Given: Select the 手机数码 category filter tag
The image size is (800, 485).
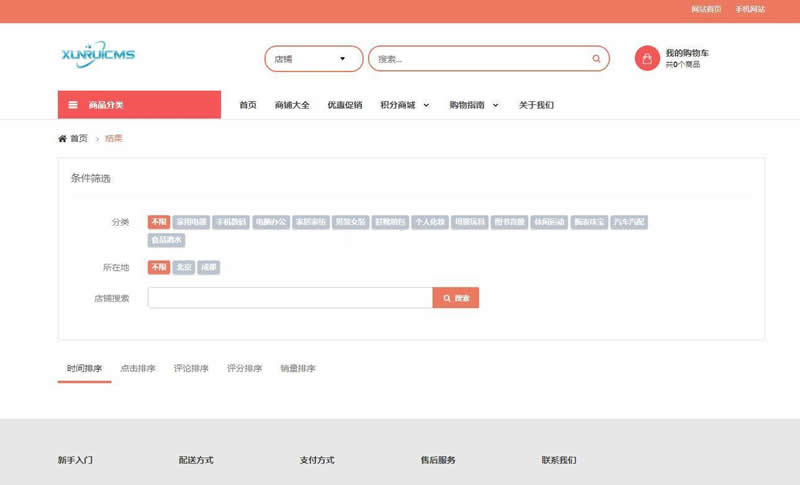Looking at the screenshot, I should pyautogui.click(x=231, y=222).
